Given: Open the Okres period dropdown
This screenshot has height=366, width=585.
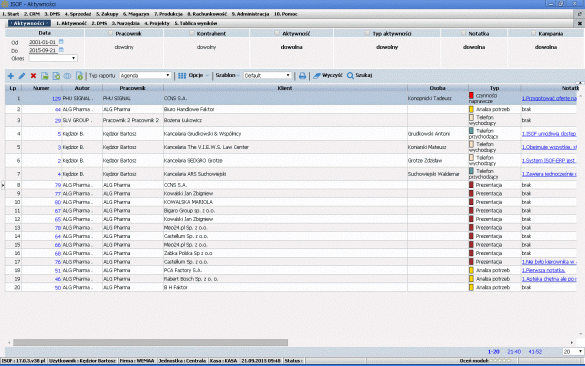Looking at the screenshot, I should [53, 58].
